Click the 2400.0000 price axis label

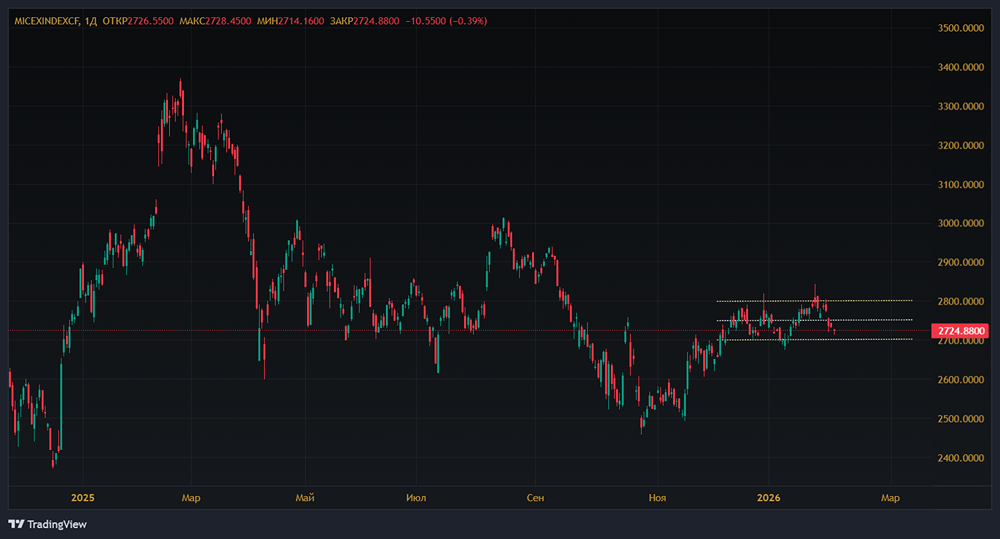[x=962, y=458]
